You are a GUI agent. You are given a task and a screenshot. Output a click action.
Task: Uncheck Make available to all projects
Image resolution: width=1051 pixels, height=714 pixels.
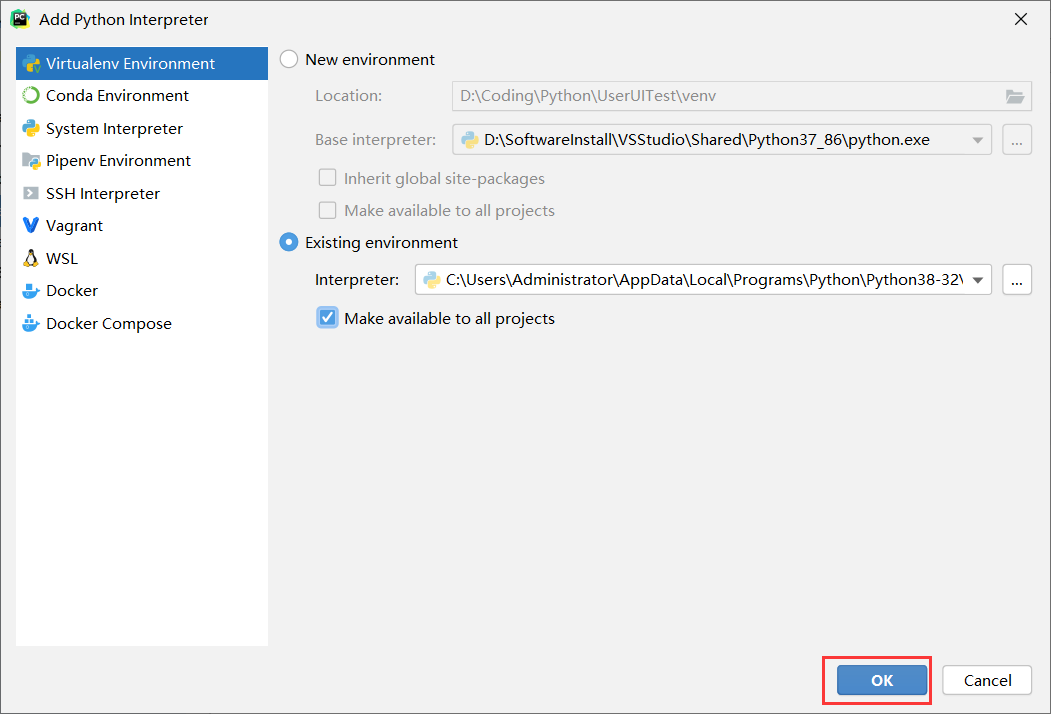pos(328,317)
